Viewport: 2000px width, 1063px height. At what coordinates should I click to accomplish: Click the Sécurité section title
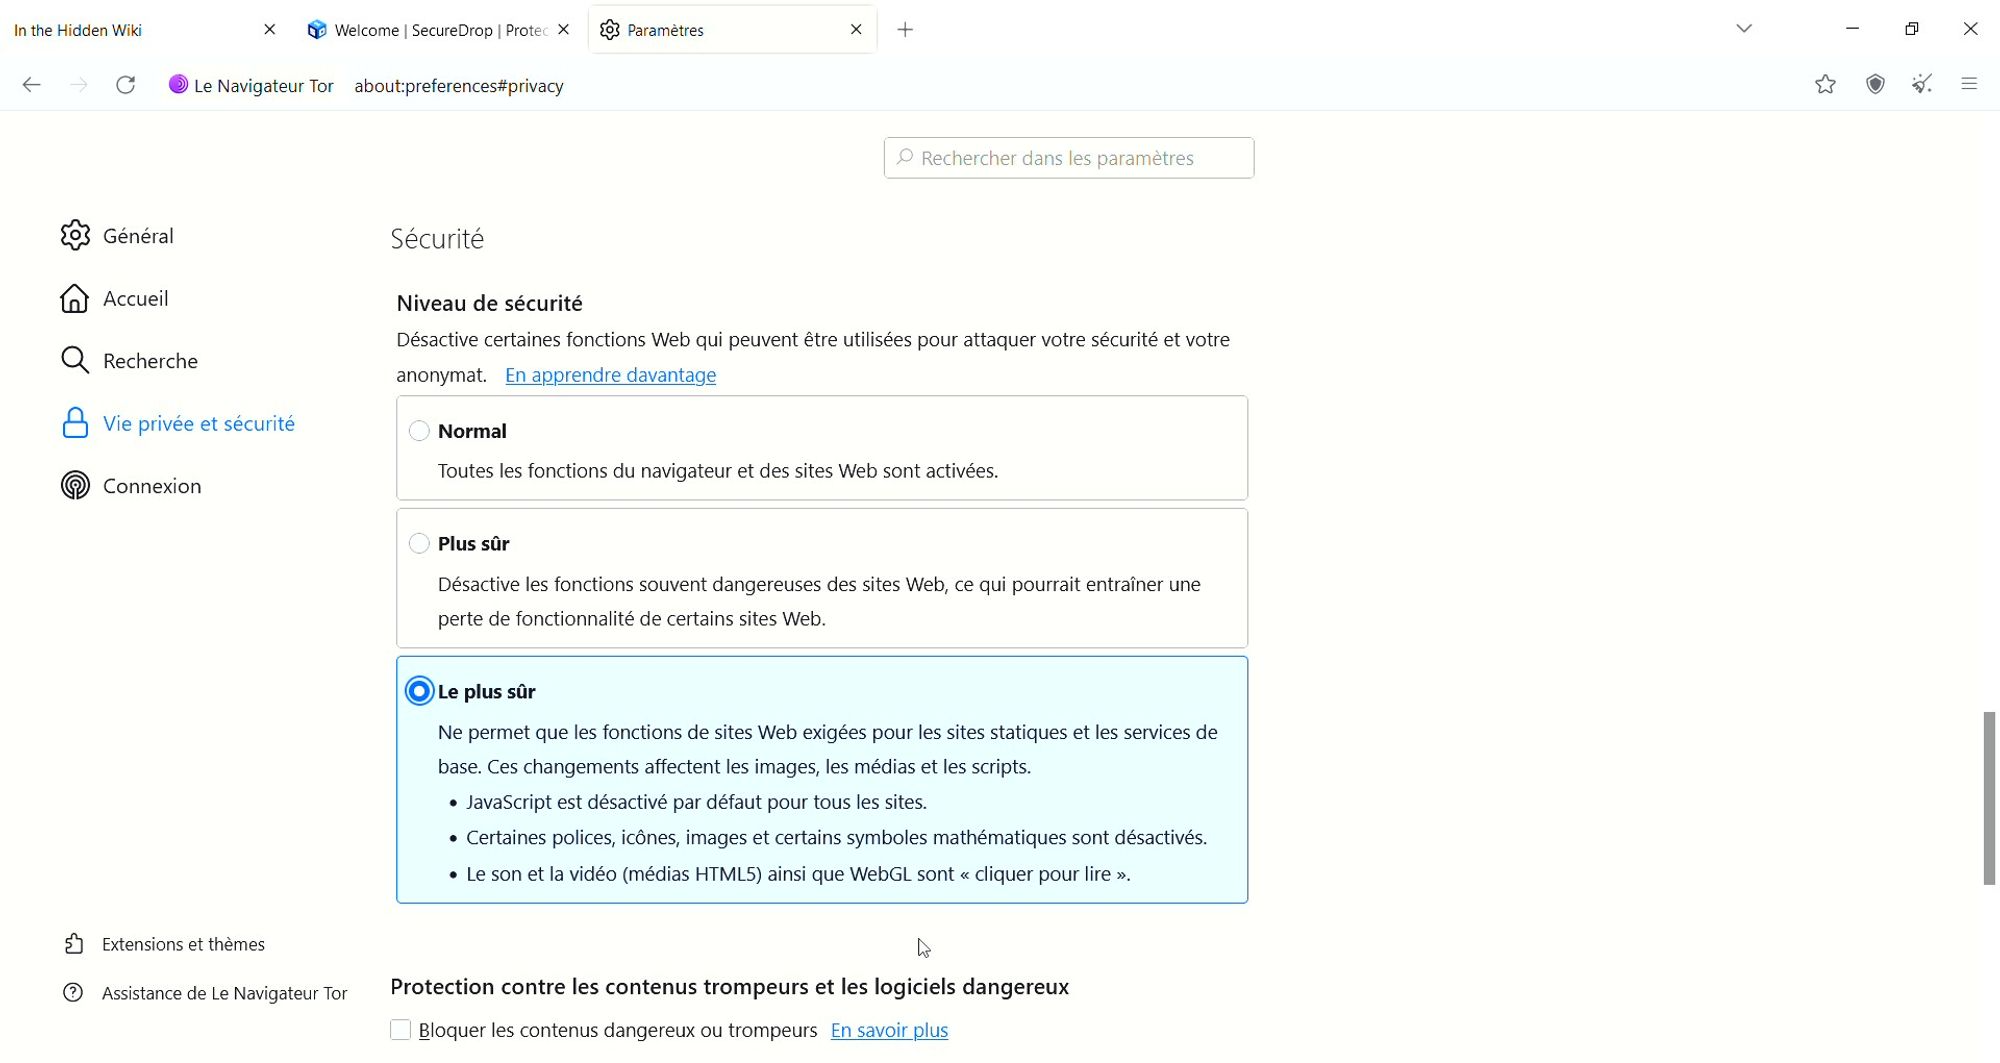pyautogui.click(x=437, y=239)
